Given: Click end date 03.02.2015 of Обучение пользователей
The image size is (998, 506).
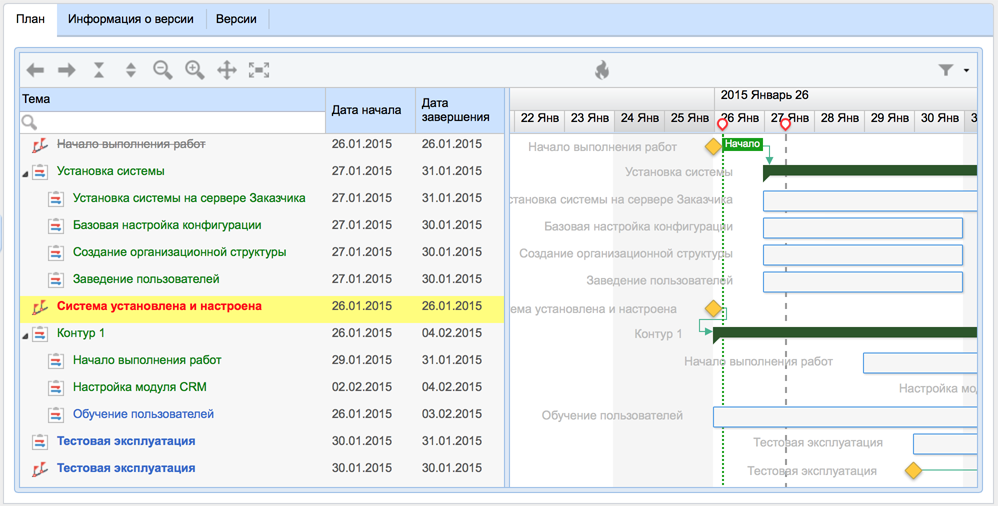Looking at the screenshot, I should click(x=452, y=414).
